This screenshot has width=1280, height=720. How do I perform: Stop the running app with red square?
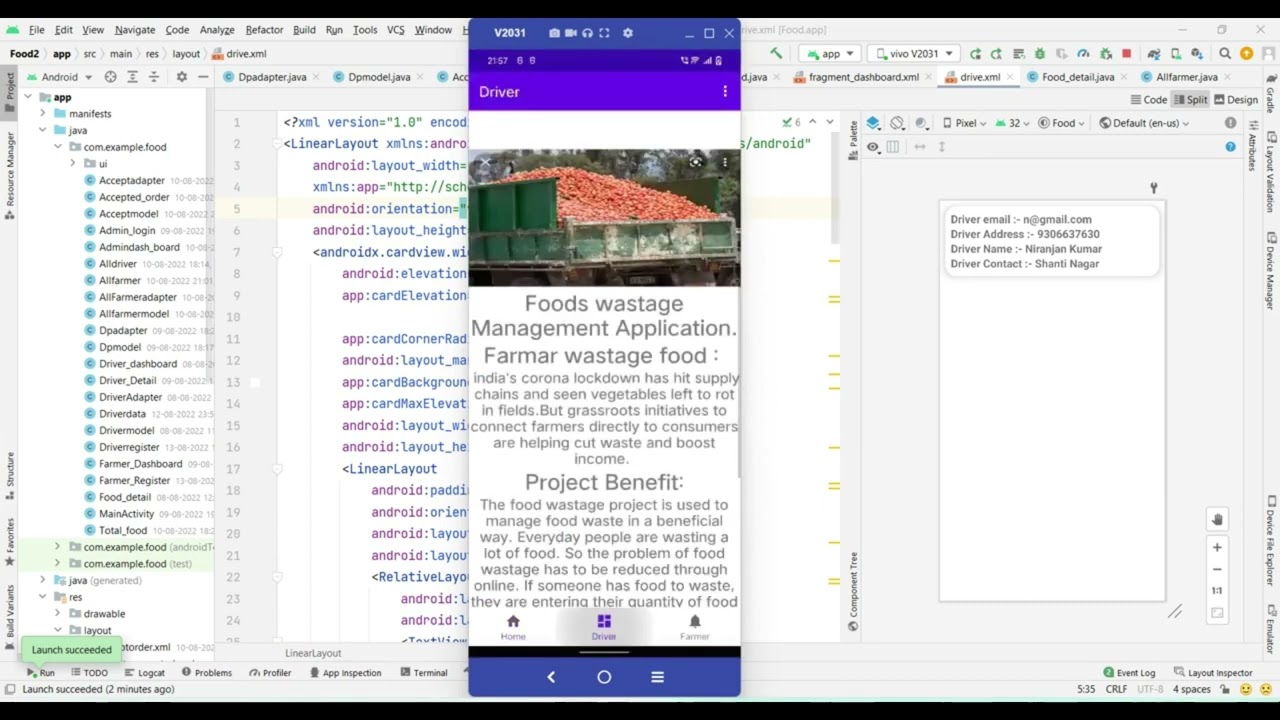(x=1126, y=54)
